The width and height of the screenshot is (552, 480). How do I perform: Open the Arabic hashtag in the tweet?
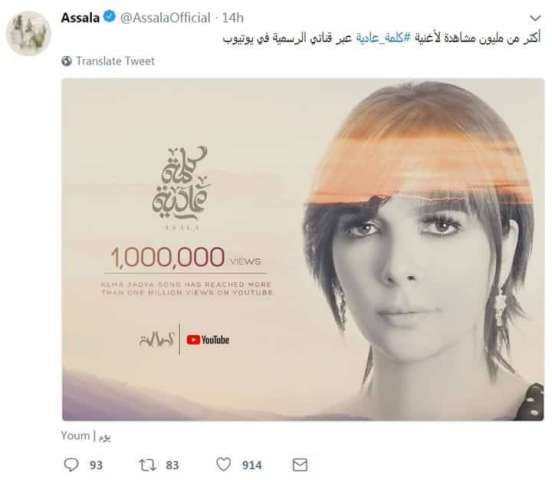pos(382,38)
